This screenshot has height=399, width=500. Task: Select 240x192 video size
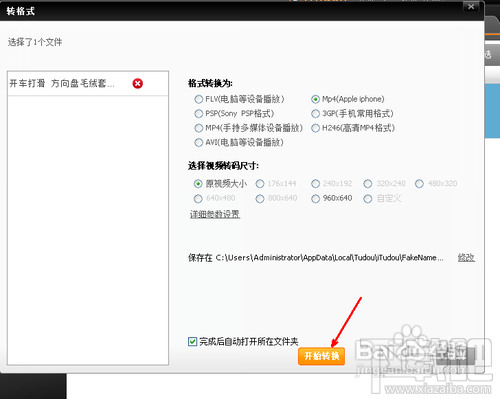315,184
